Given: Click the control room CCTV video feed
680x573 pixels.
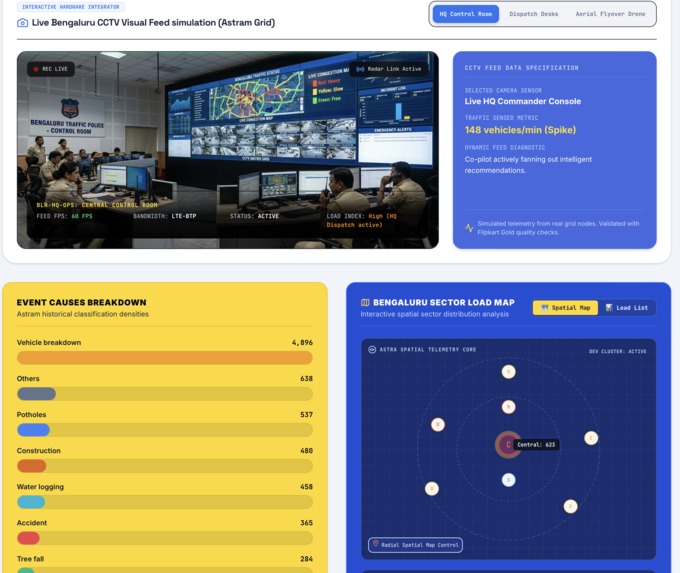Looking at the screenshot, I should click(x=228, y=150).
